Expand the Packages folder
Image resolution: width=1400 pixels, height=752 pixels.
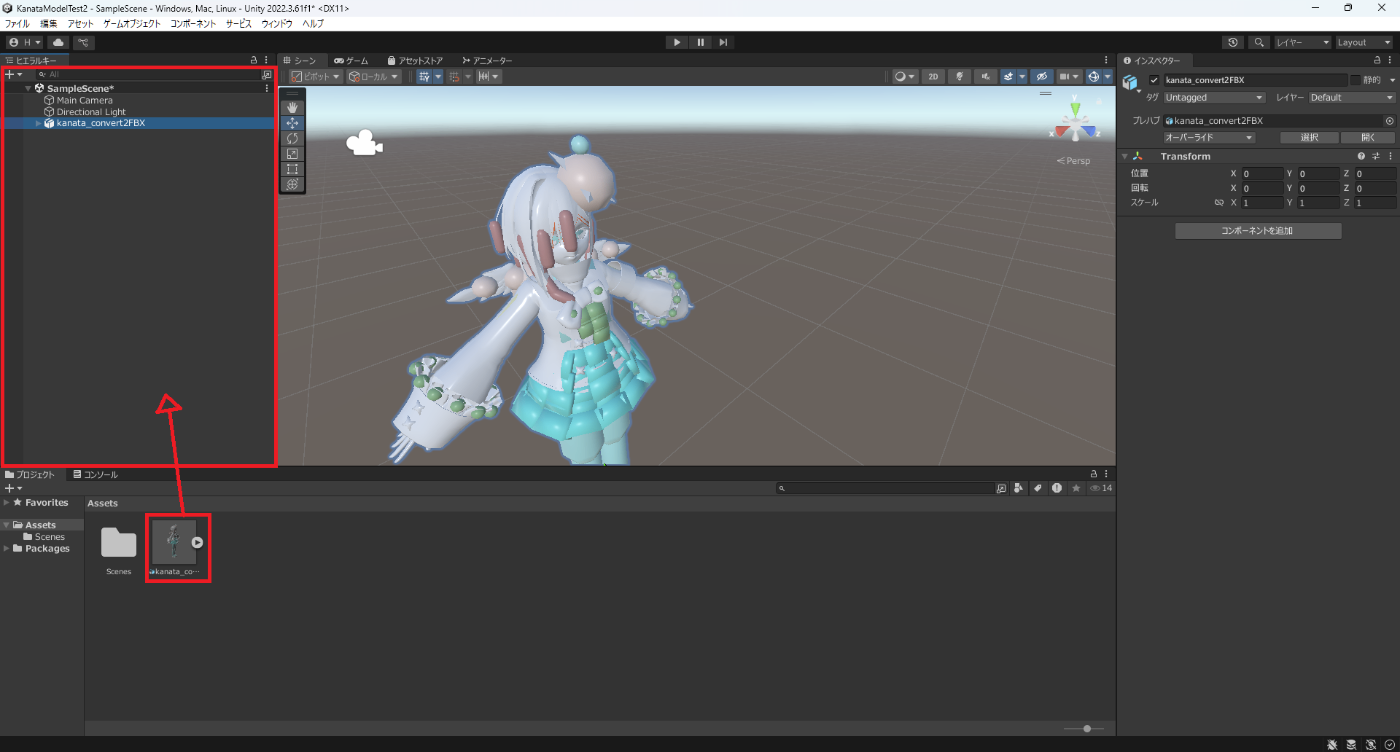[x=7, y=548]
